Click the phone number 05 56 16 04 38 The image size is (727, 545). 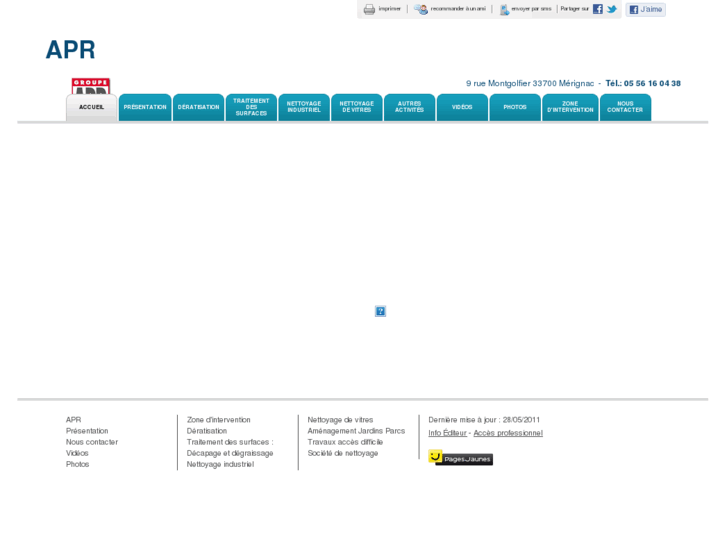coord(652,83)
